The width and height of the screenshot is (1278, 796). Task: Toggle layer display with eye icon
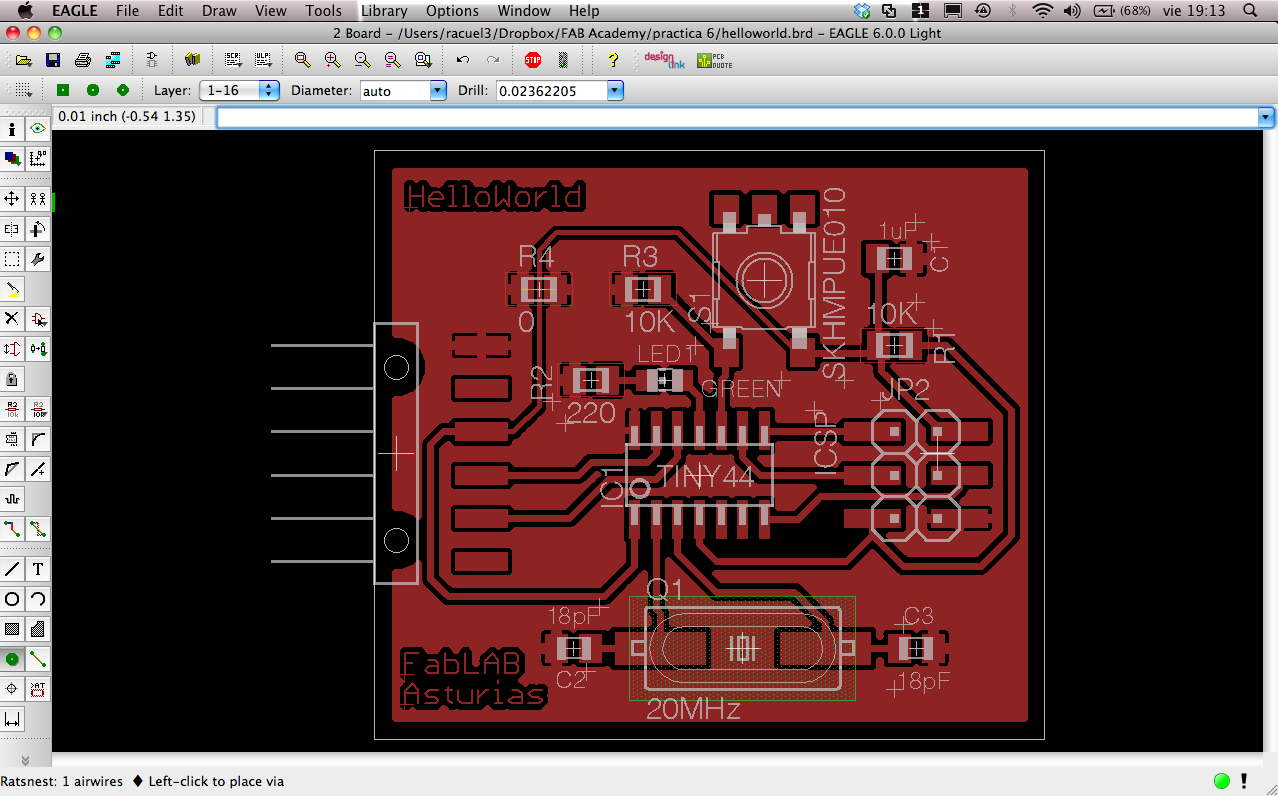(x=38, y=129)
